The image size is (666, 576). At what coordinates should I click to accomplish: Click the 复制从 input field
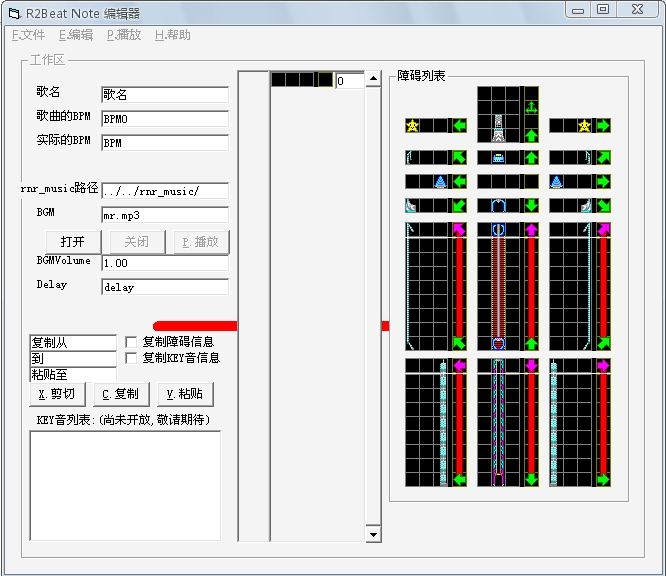(73, 343)
